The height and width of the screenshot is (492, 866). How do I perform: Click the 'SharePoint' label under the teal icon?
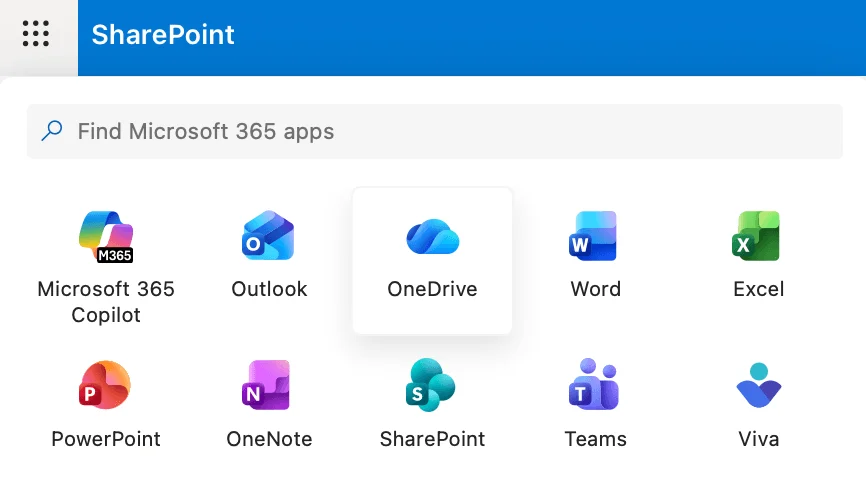pos(432,439)
